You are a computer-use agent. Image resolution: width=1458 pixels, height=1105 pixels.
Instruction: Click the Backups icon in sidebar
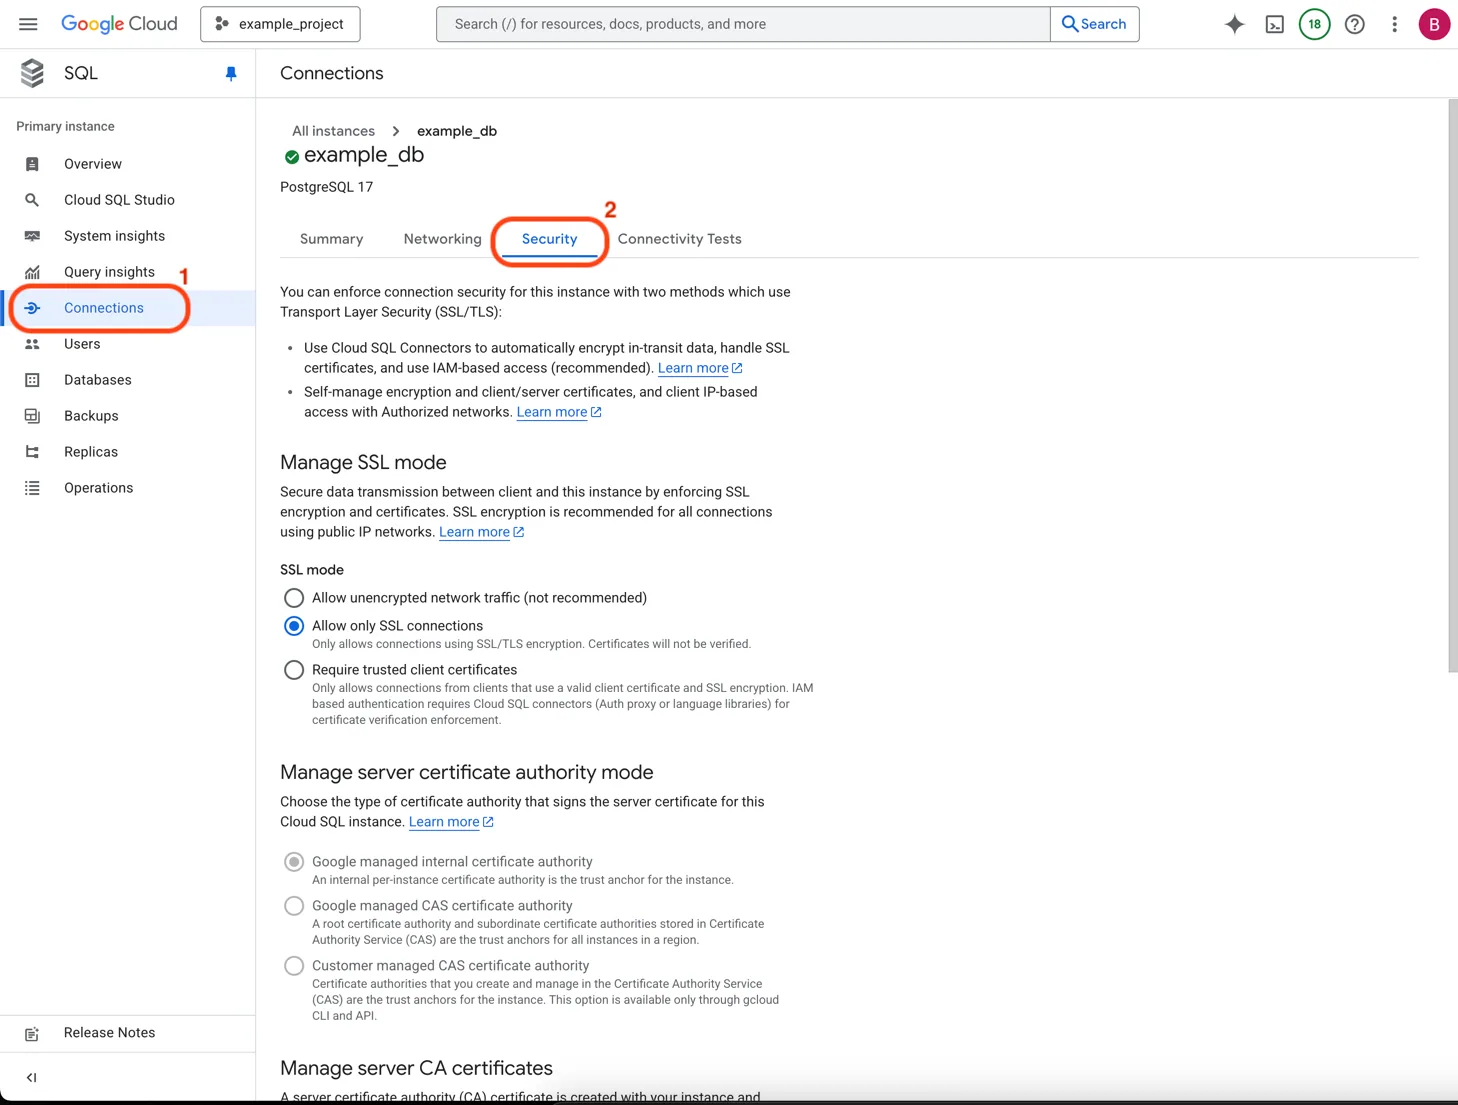point(32,416)
